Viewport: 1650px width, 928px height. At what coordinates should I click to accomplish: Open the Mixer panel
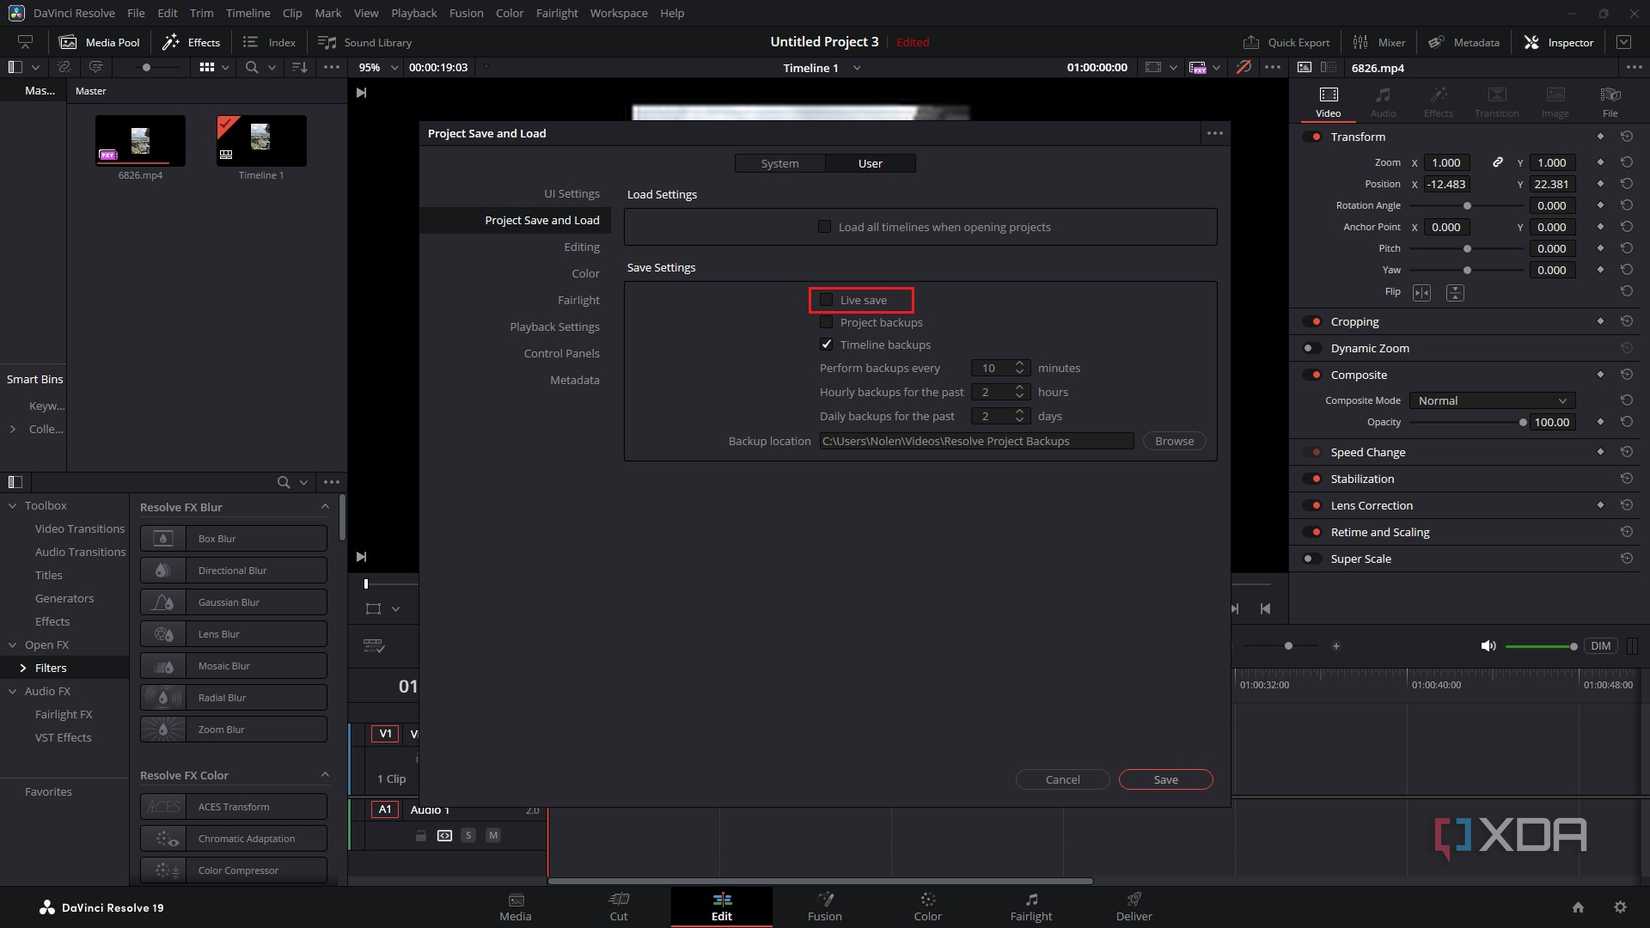(x=1379, y=42)
